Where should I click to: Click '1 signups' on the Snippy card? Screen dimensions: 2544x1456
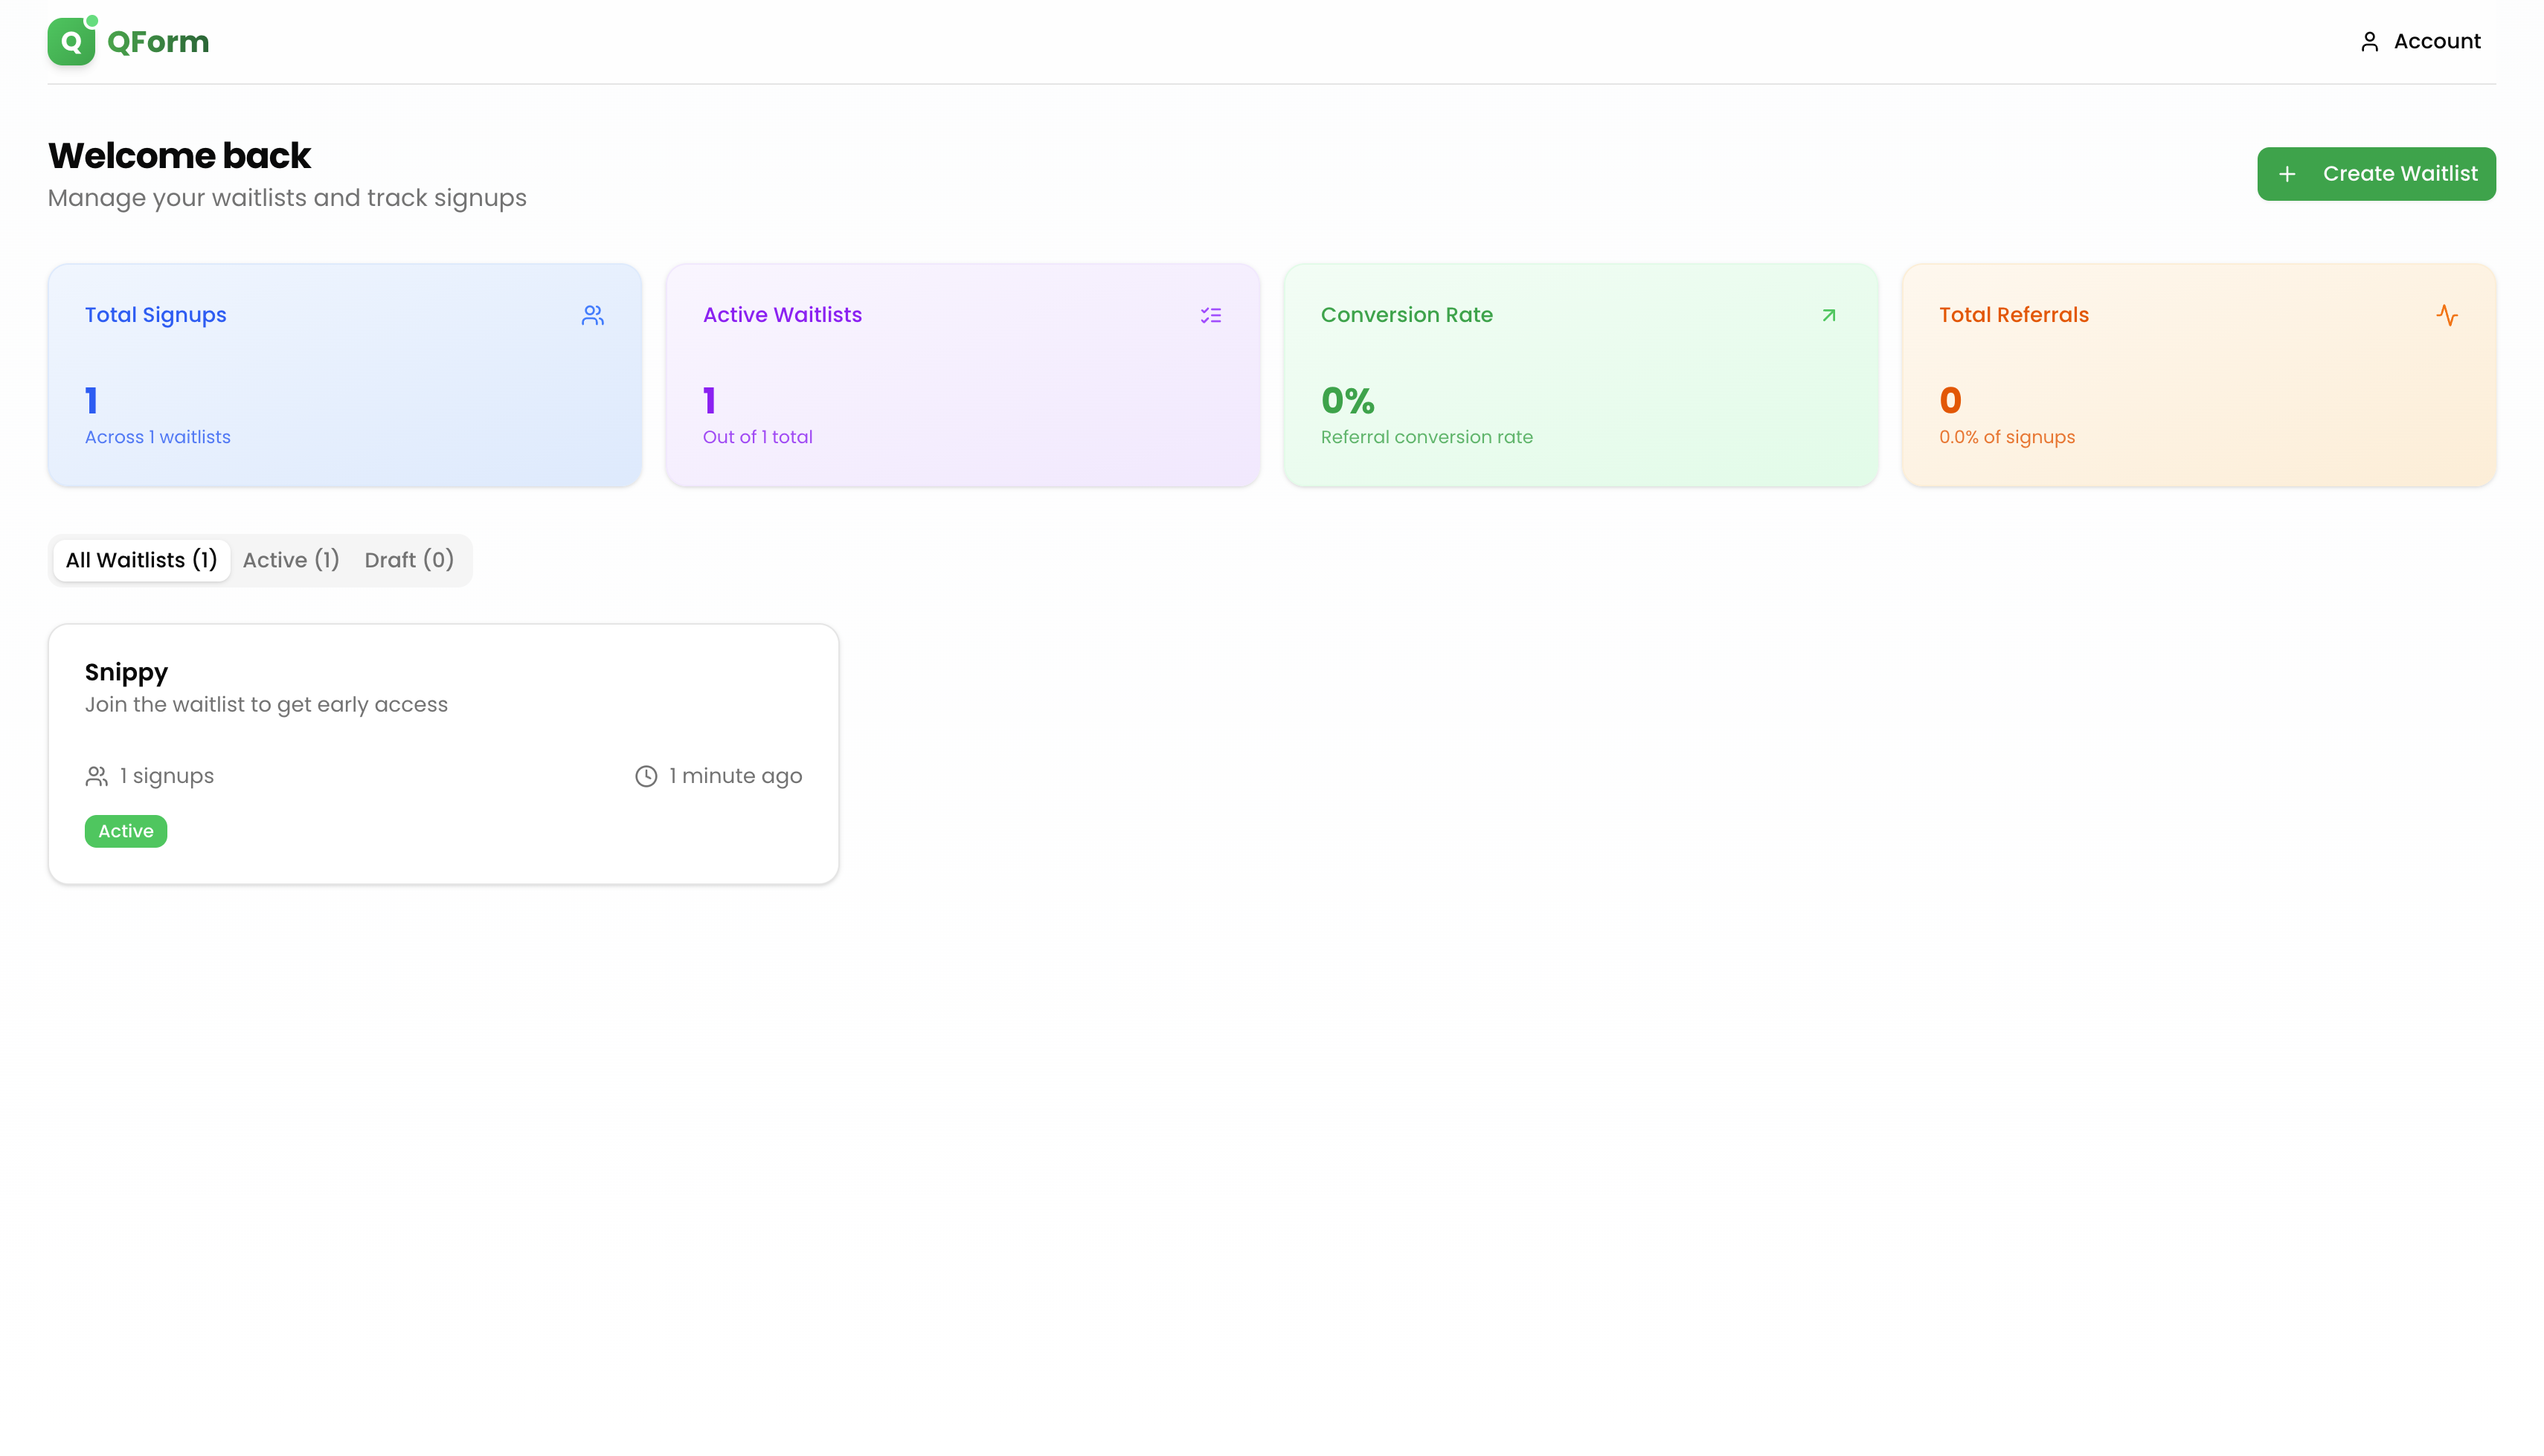coord(166,775)
